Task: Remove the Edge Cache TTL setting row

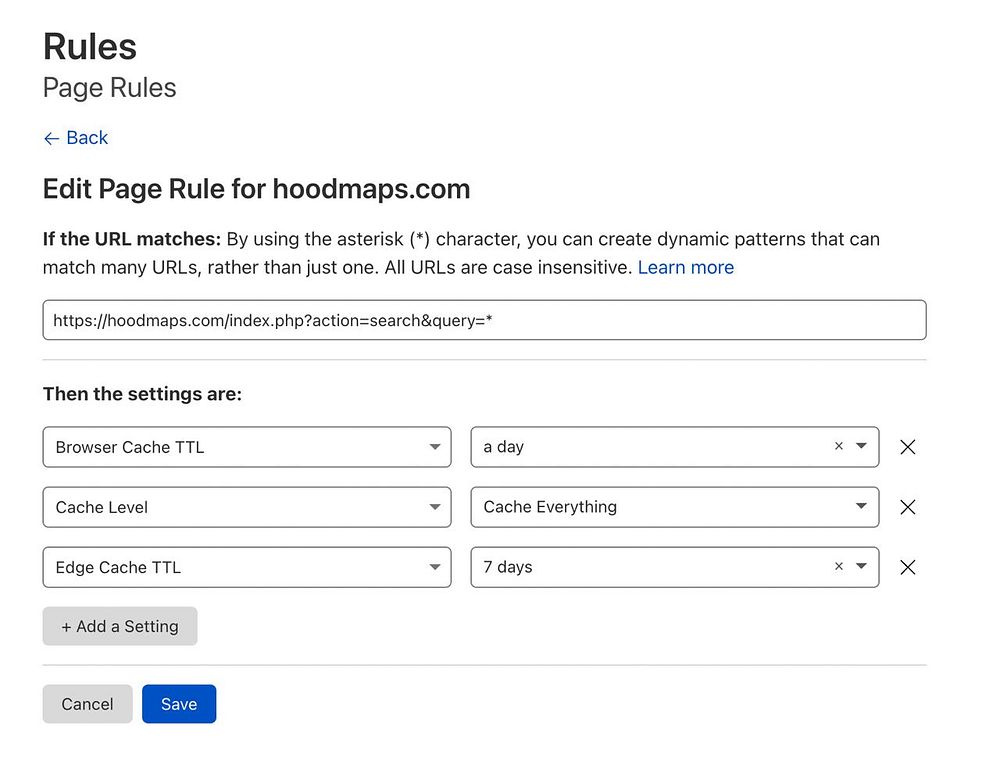Action: coord(907,567)
